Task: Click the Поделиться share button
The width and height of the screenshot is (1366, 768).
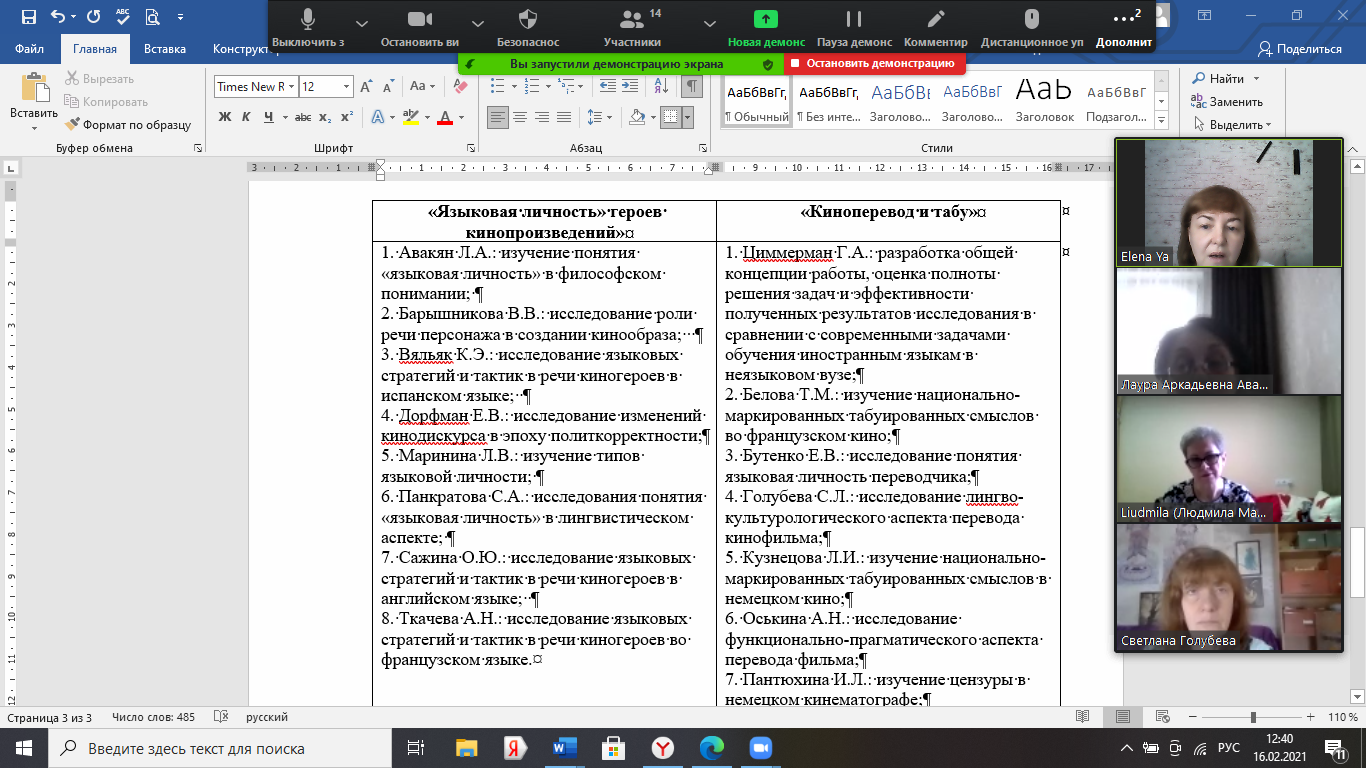Action: point(1300,49)
